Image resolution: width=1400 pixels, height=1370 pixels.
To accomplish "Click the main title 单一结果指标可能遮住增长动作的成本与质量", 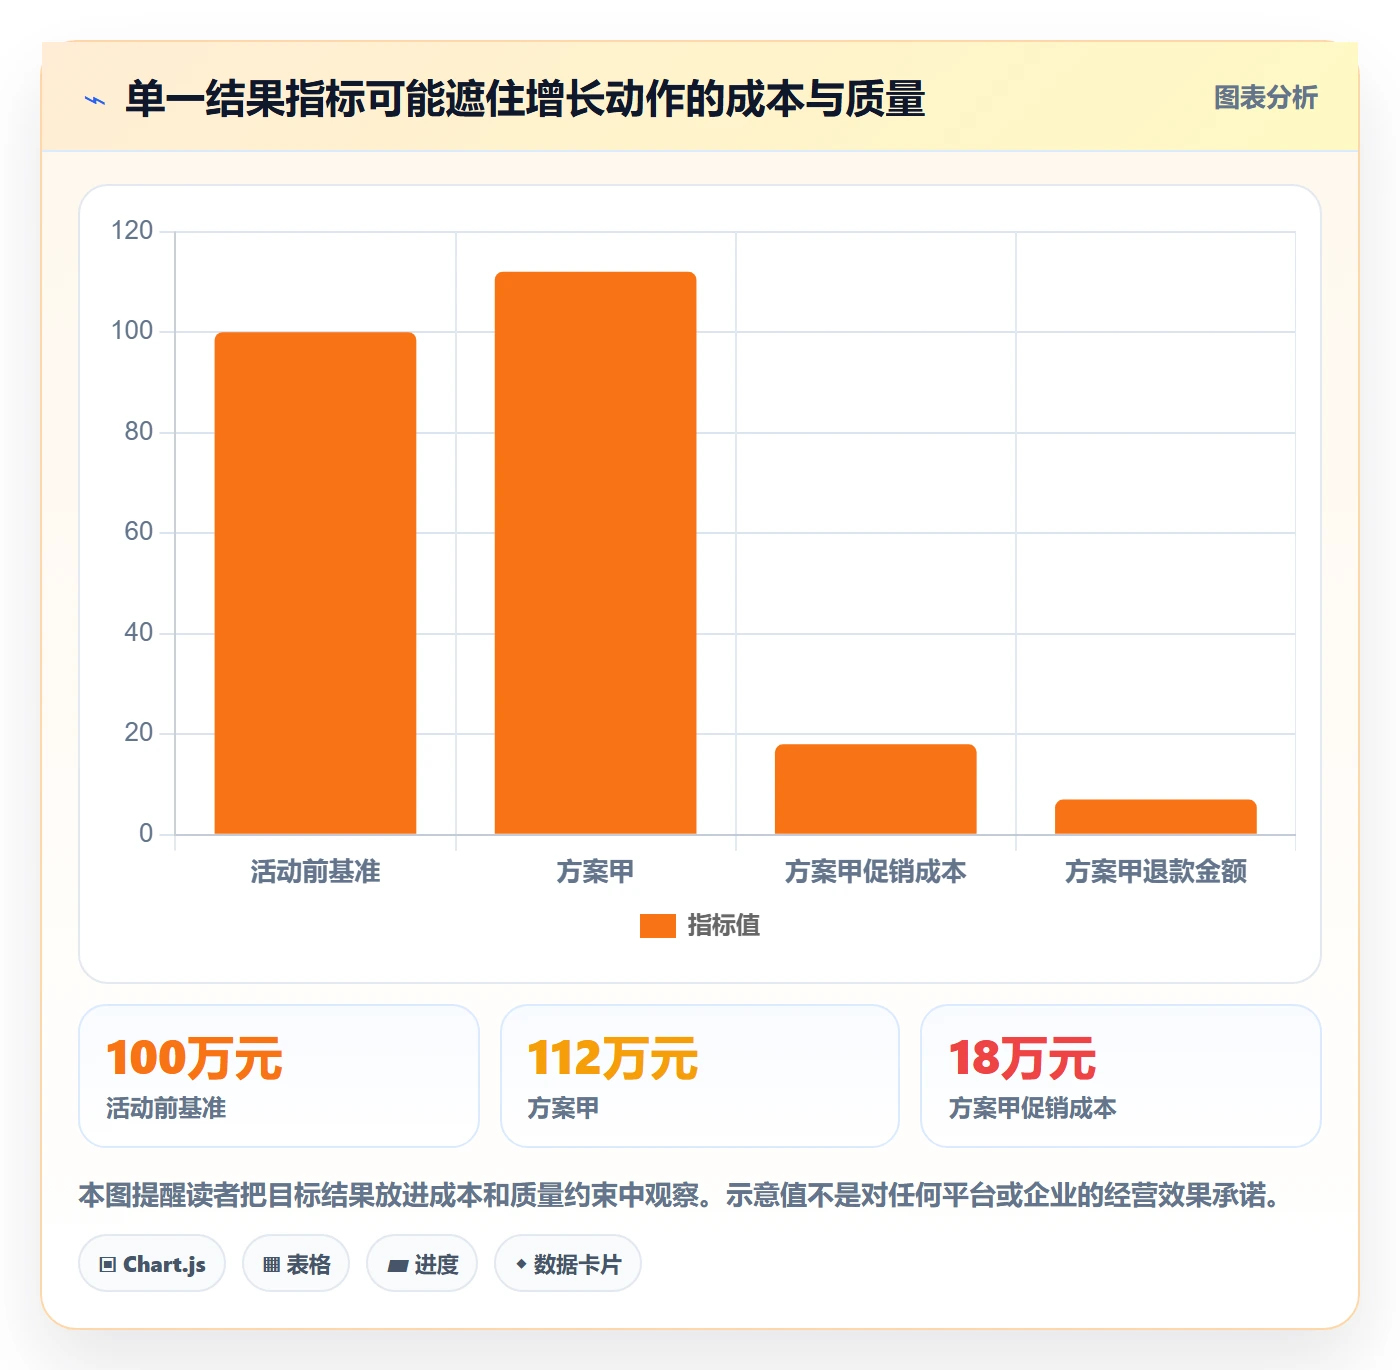I will coord(525,99).
